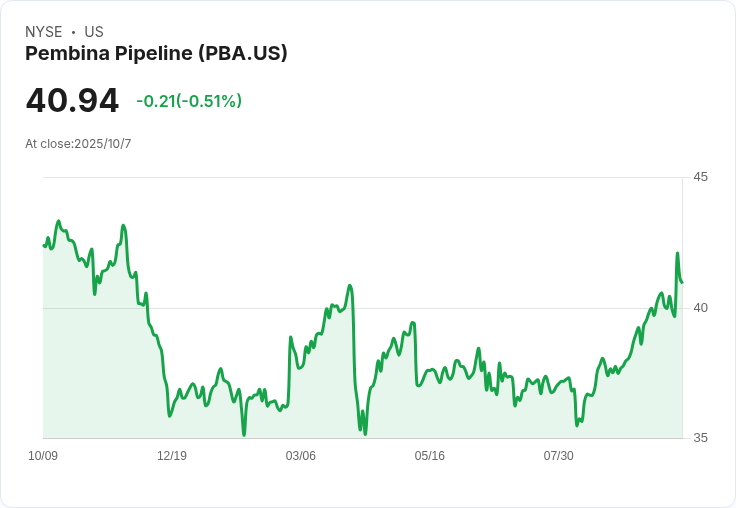Screen dimensions: 736x508
Task: Click the NYSE exchange label
Action: 44,32
